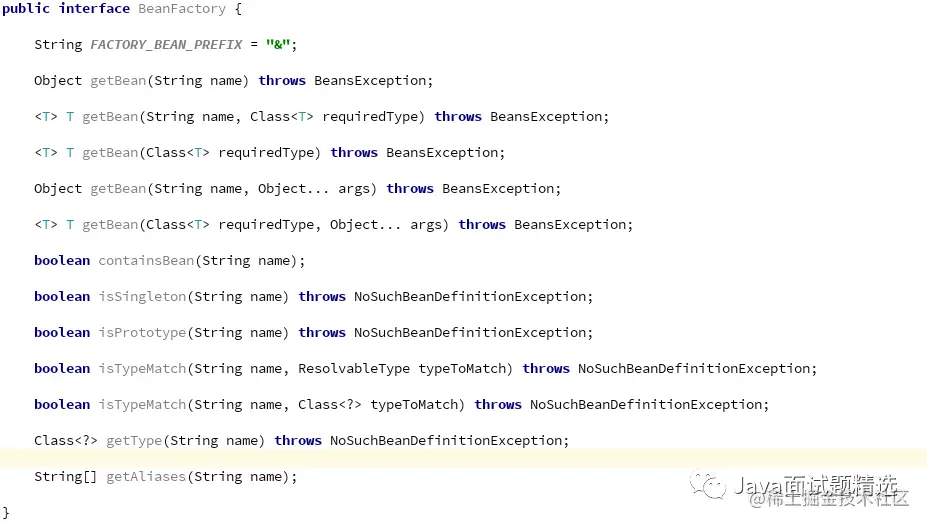This screenshot has width=927, height=526.
Task: Click the FACTORY_BEAN_PREFIX constant
Action: click(x=166, y=45)
